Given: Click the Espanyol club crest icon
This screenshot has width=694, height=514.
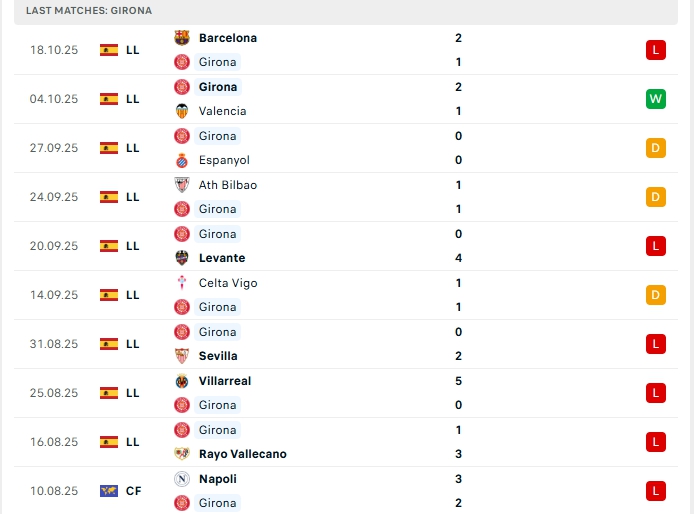Looking at the screenshot, I should [182, 160].
